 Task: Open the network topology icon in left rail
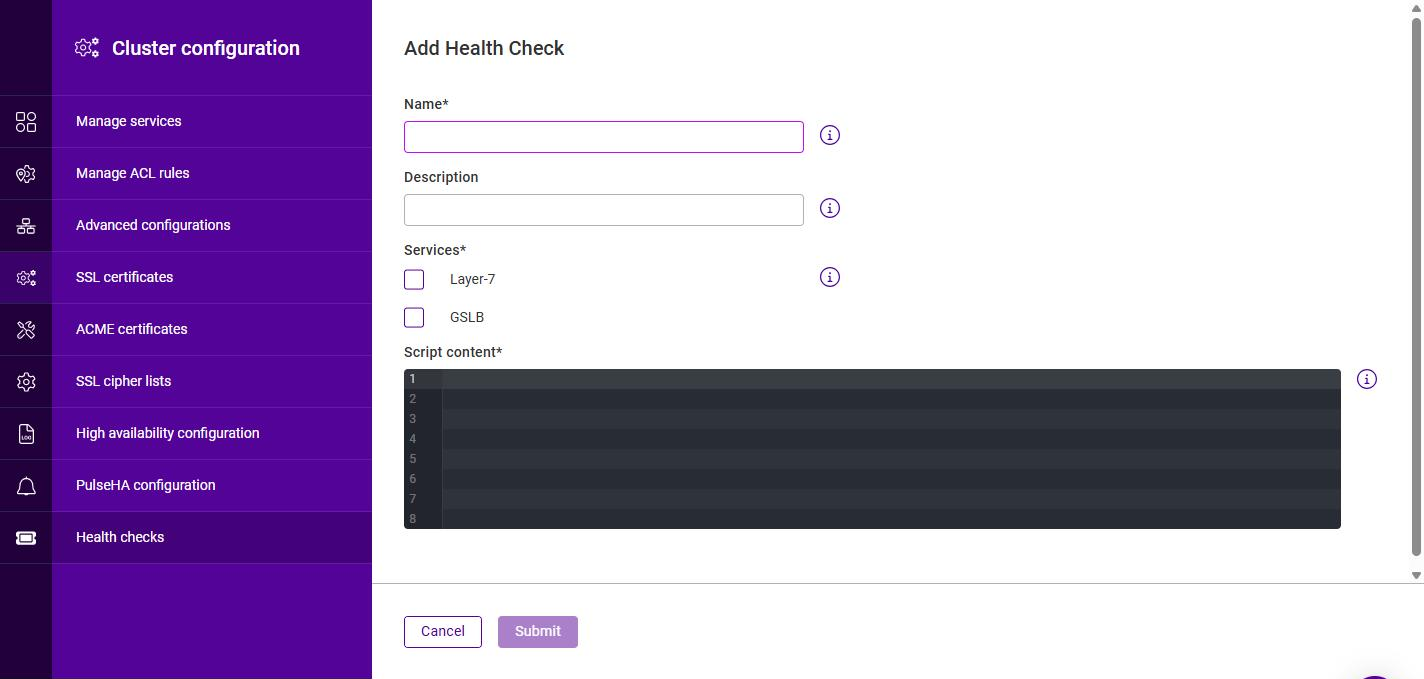(26, 226)
